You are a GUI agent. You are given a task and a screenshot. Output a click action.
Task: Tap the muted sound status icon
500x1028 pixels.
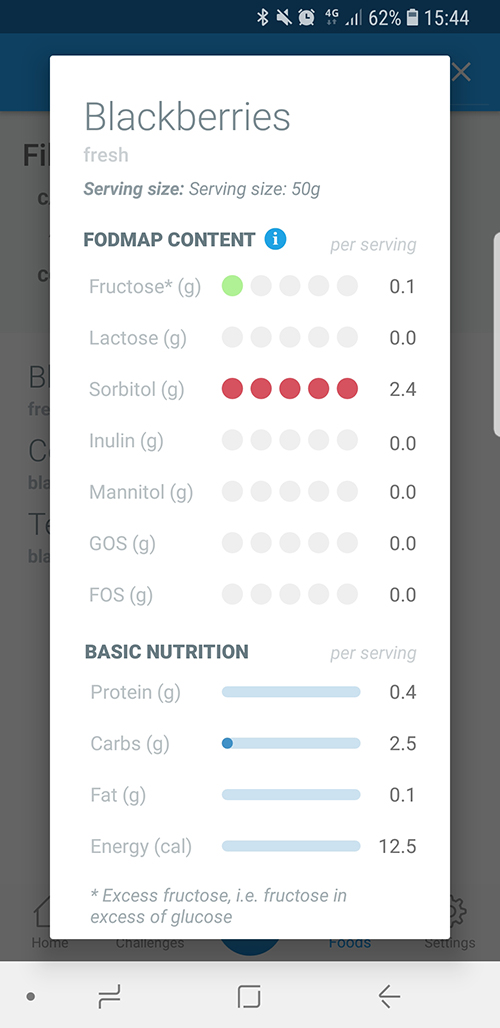tap(284, 18)
